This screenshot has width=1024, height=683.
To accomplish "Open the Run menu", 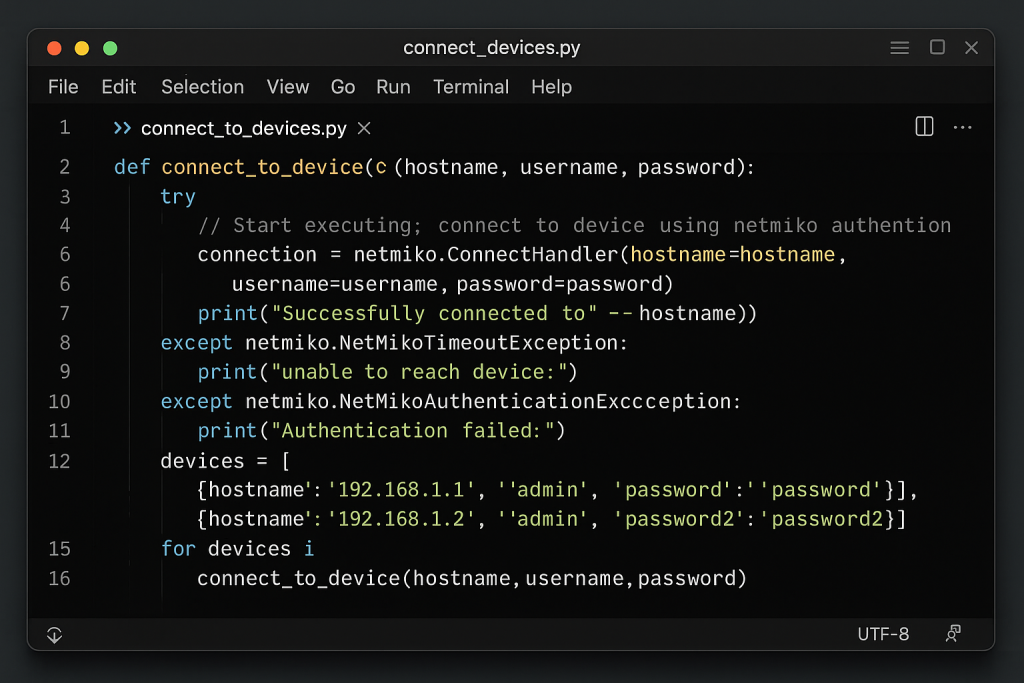I will pyautogui.click(x=393, y=87).
